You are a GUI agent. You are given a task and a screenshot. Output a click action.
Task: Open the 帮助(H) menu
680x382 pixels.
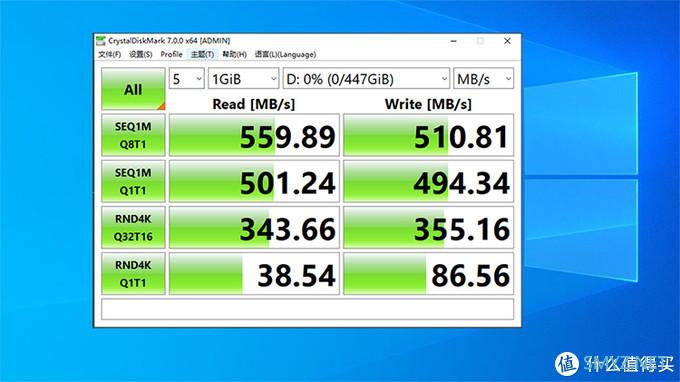click(x=234, y=54)
